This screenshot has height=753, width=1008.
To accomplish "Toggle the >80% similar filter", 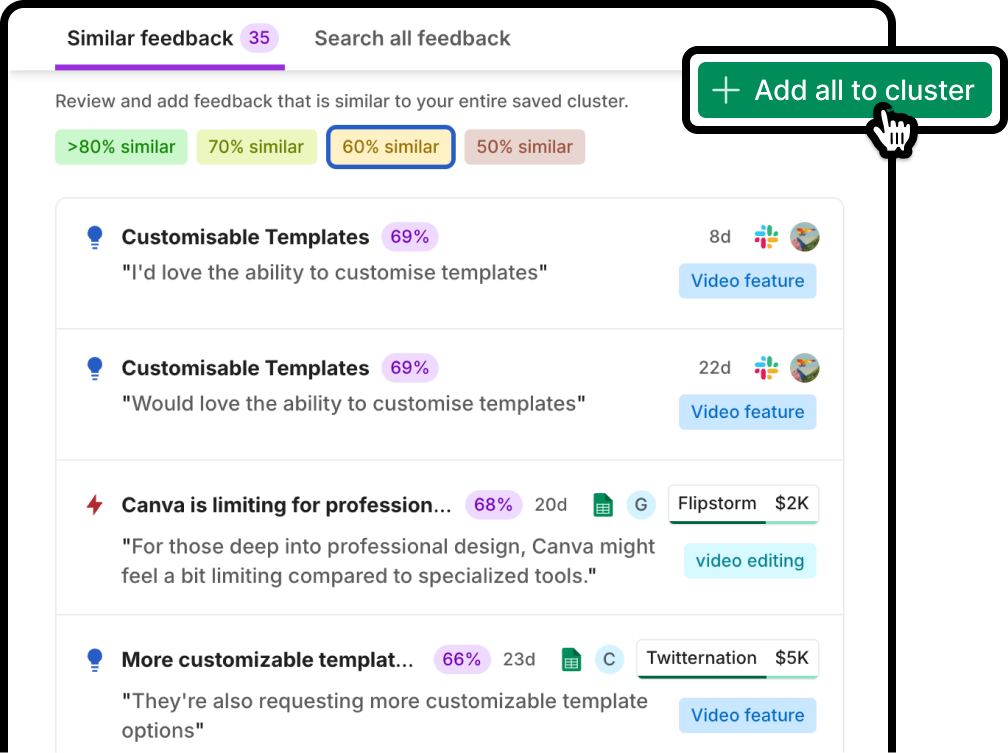I will click(121, 147).
